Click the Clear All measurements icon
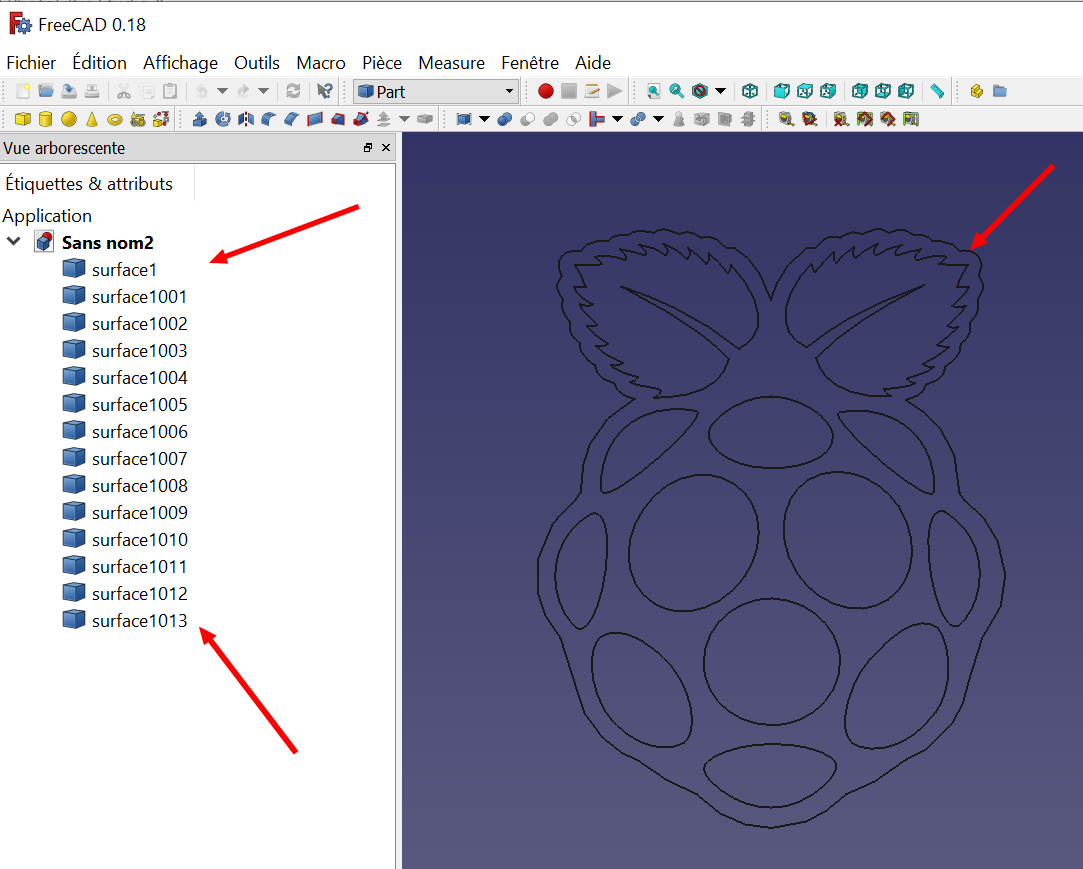1083x869 pixels. click(841, 120)
